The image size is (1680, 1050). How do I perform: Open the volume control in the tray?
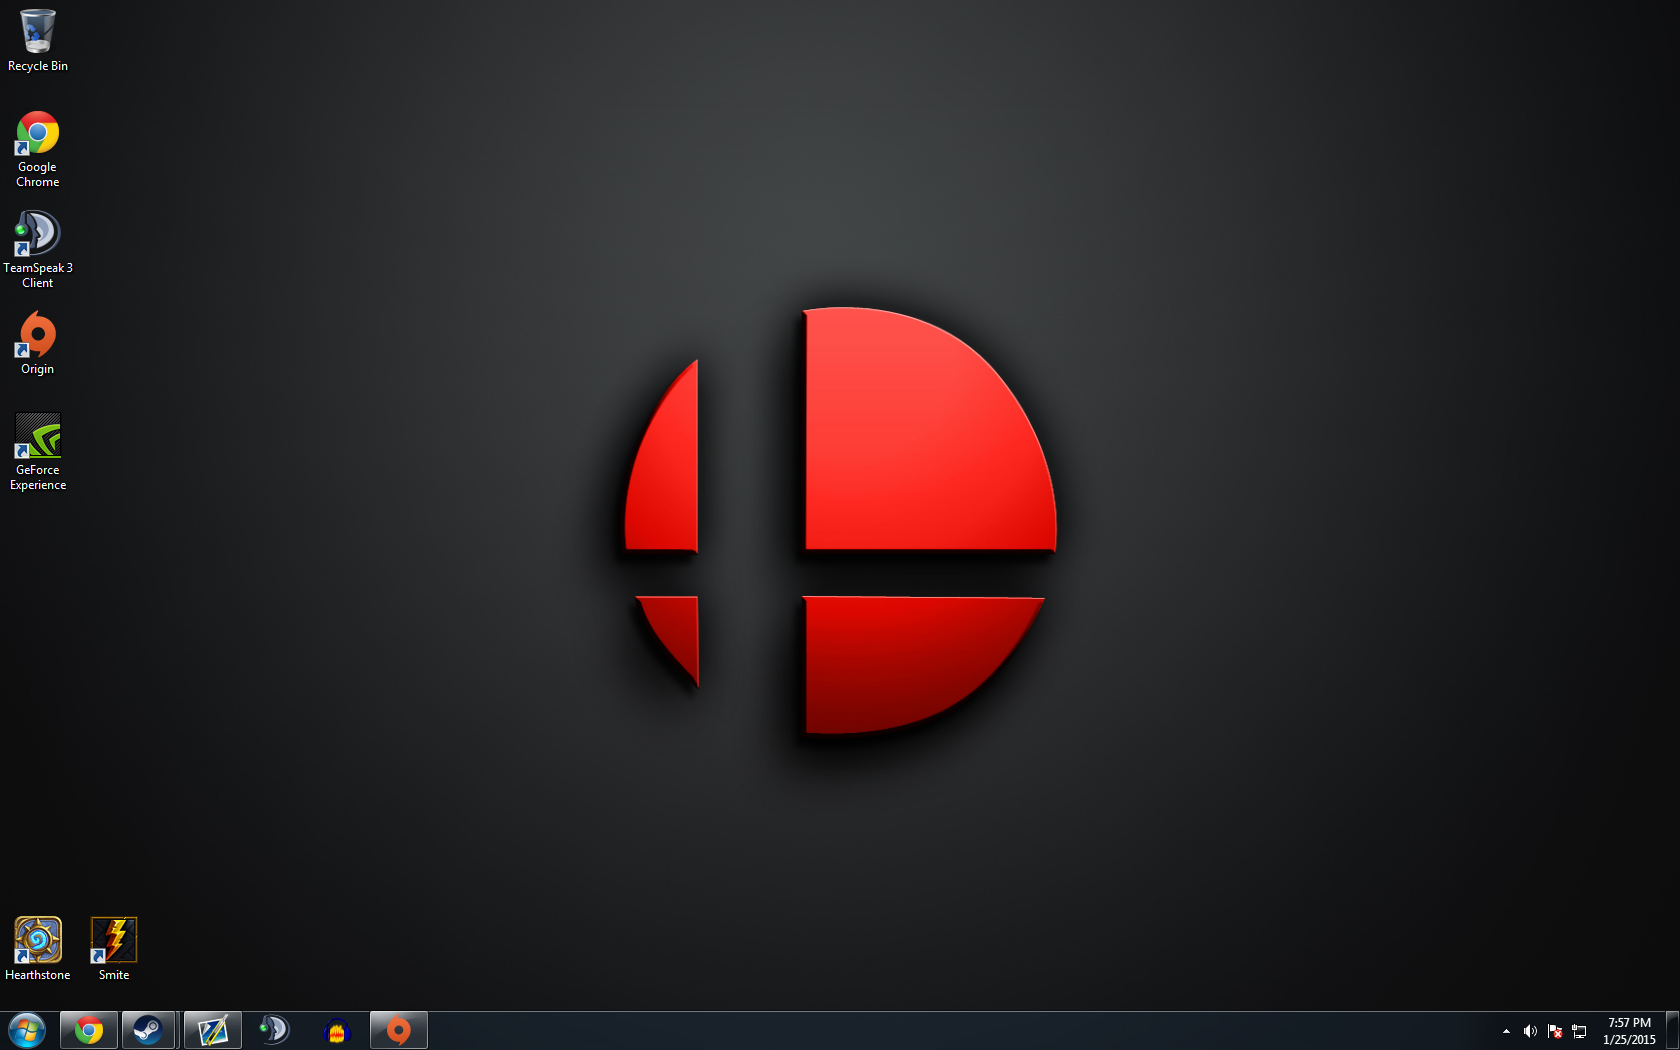1530,1031
